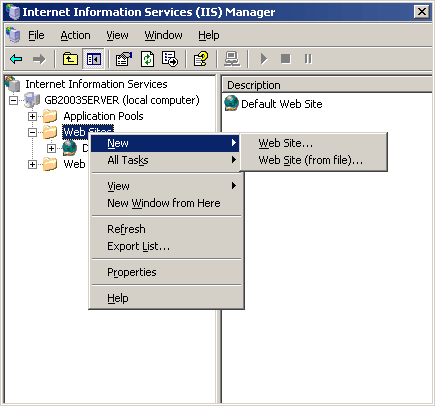Open the All Tasks submenu arrow
Image resolution: width=435 pixels, height=406 pixels.
(x=234, y=160)
